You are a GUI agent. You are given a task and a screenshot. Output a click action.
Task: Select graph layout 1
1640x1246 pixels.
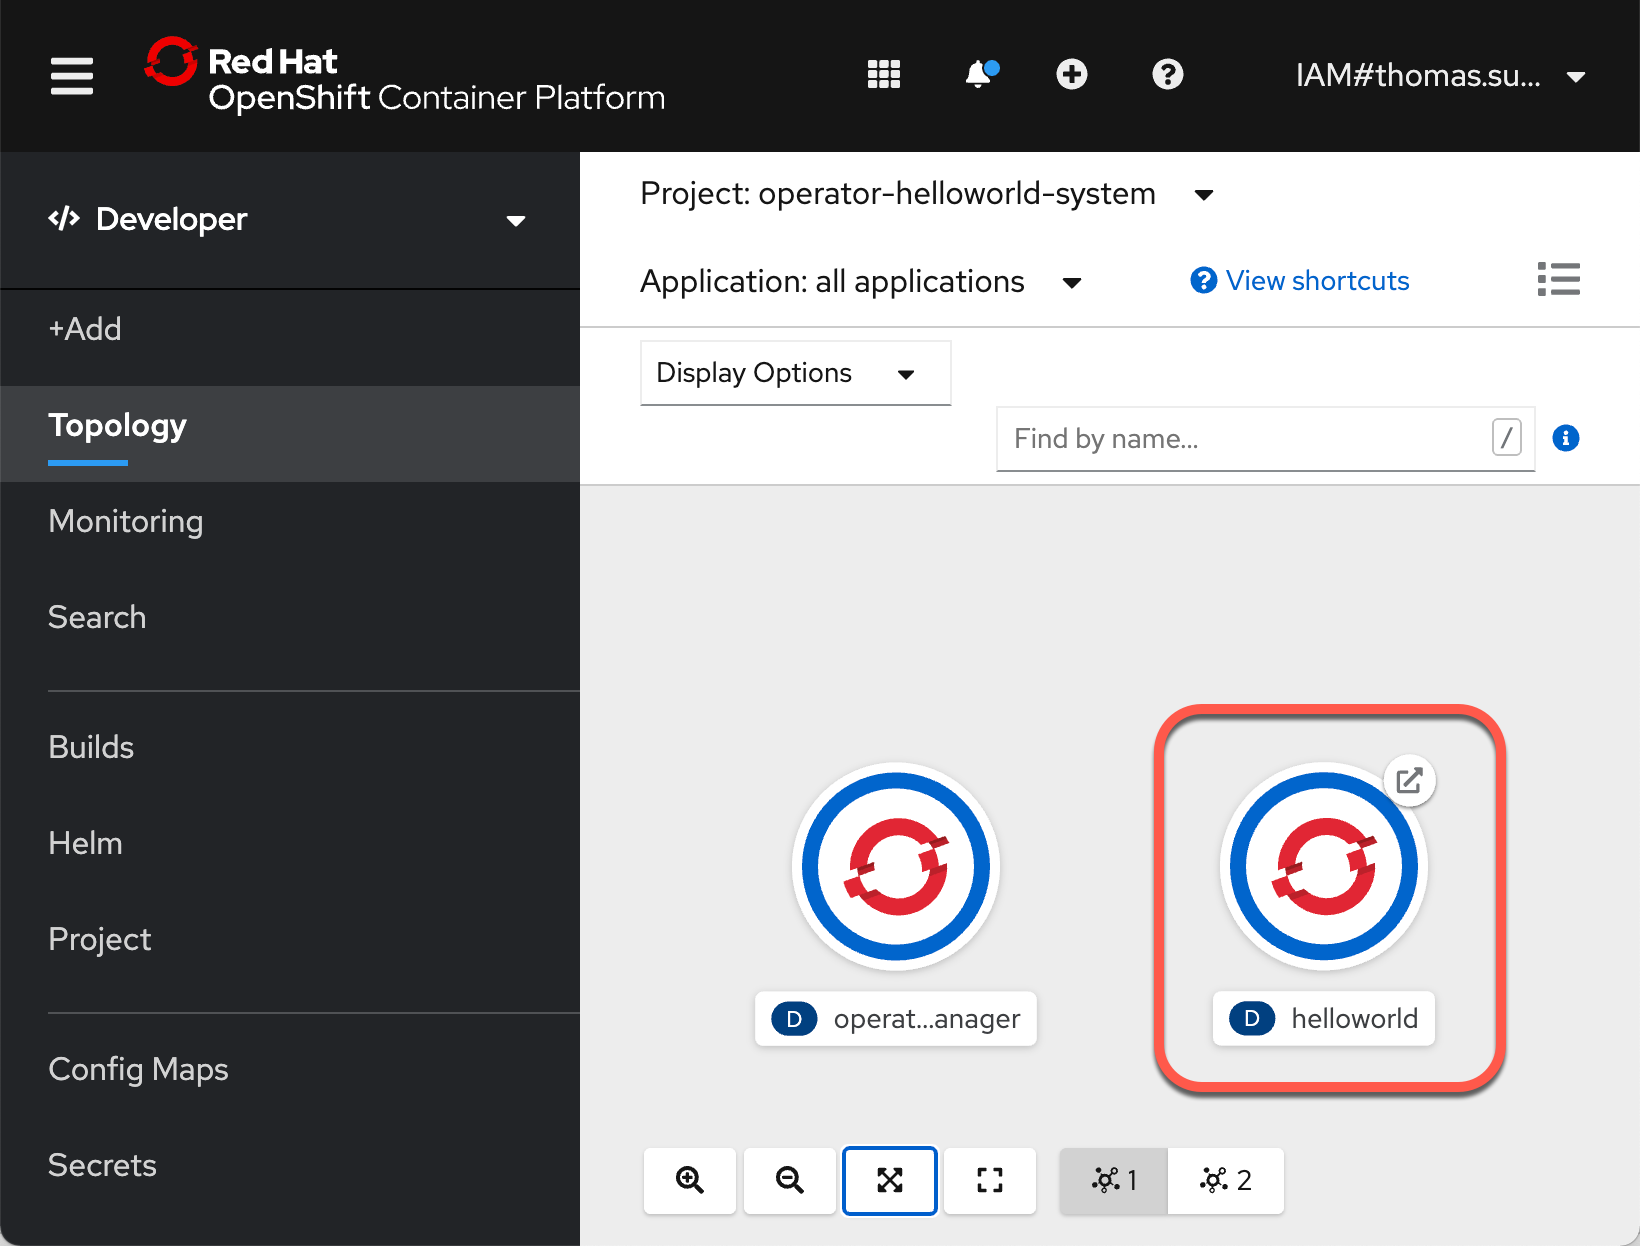pyautogui.click(x=1114, y=1181)
